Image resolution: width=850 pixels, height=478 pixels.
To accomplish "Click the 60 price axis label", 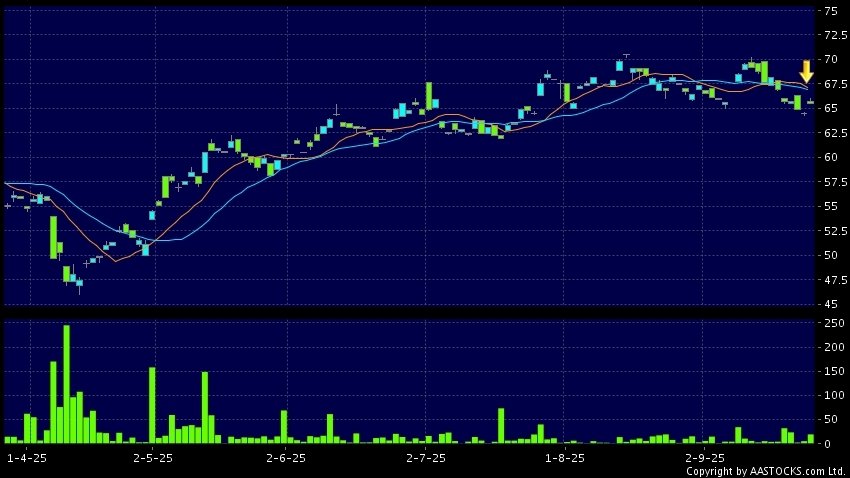I will click(x=831, y=158).
